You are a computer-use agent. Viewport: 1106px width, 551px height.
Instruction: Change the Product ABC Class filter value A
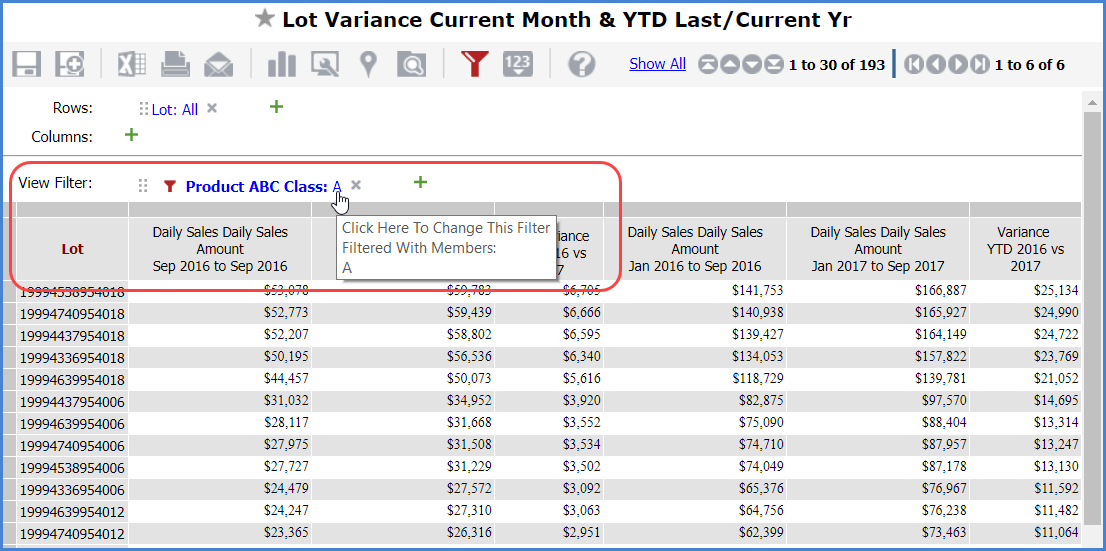337,186
